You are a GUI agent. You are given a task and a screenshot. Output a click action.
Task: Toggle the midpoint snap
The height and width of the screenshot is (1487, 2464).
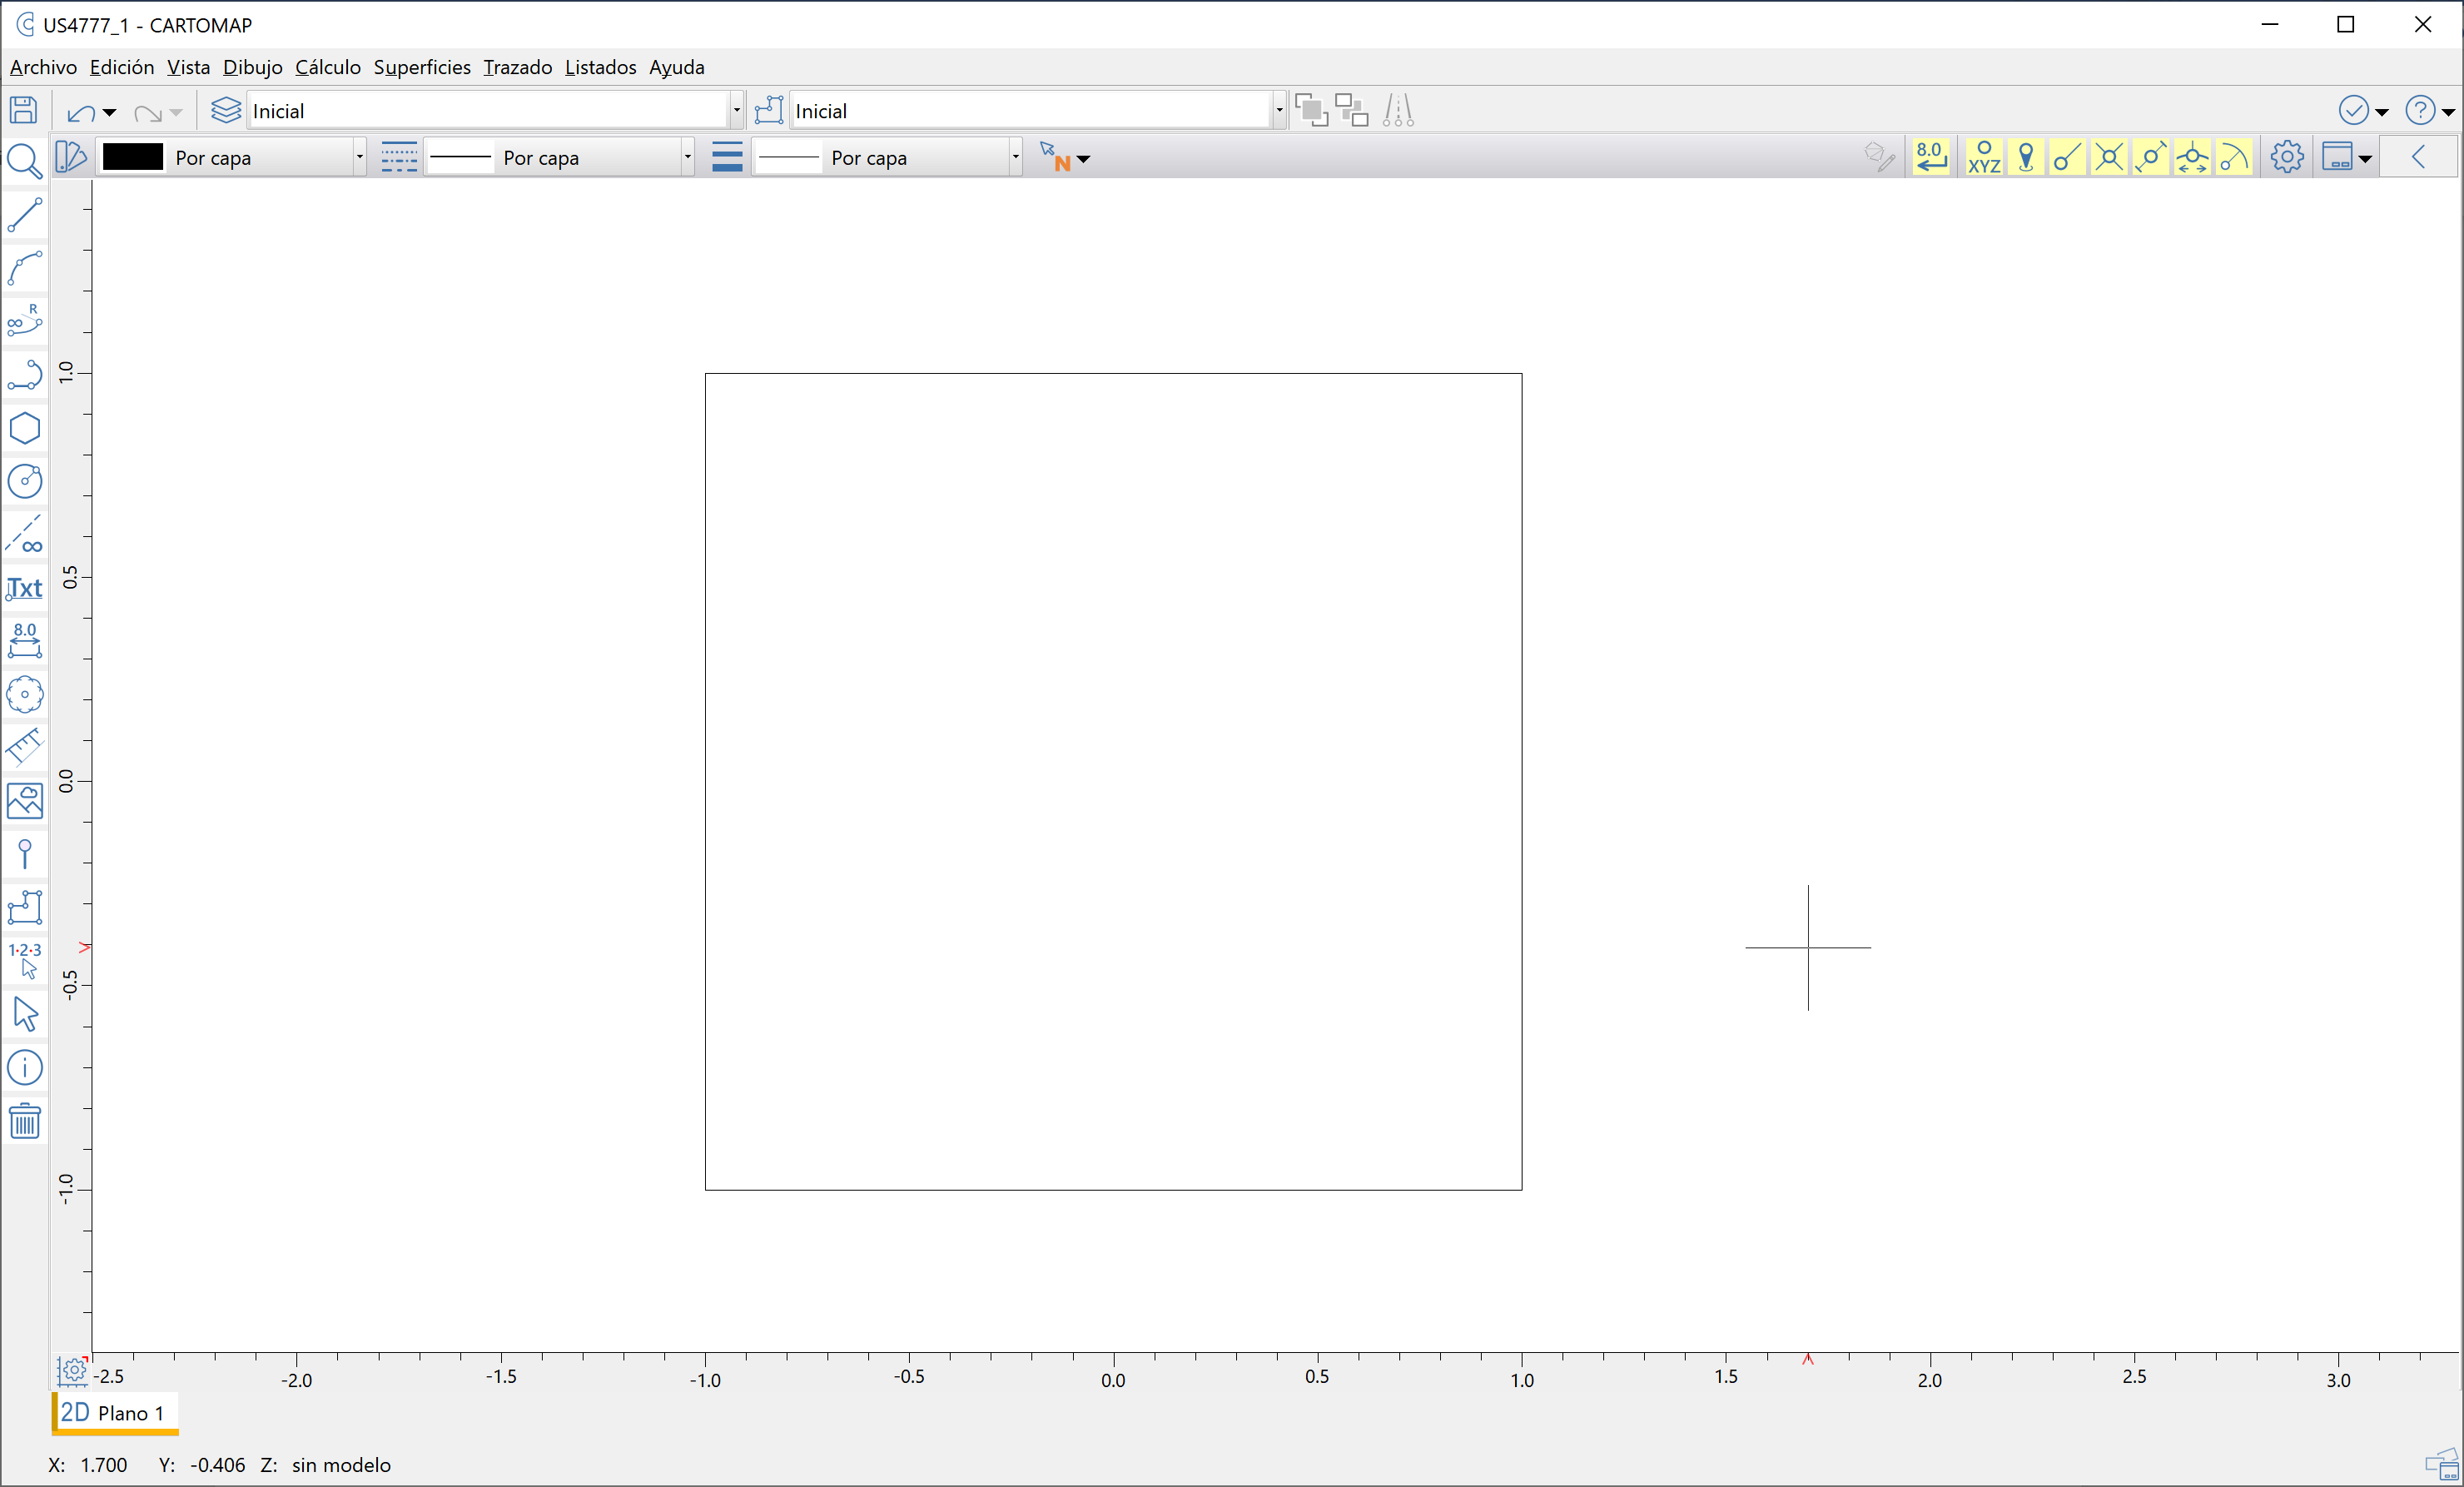tap(2150, 157)
